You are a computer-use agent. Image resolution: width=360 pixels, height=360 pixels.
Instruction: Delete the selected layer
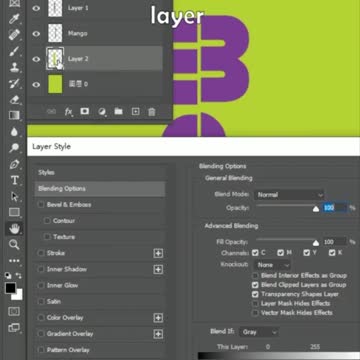coord(152,112)
